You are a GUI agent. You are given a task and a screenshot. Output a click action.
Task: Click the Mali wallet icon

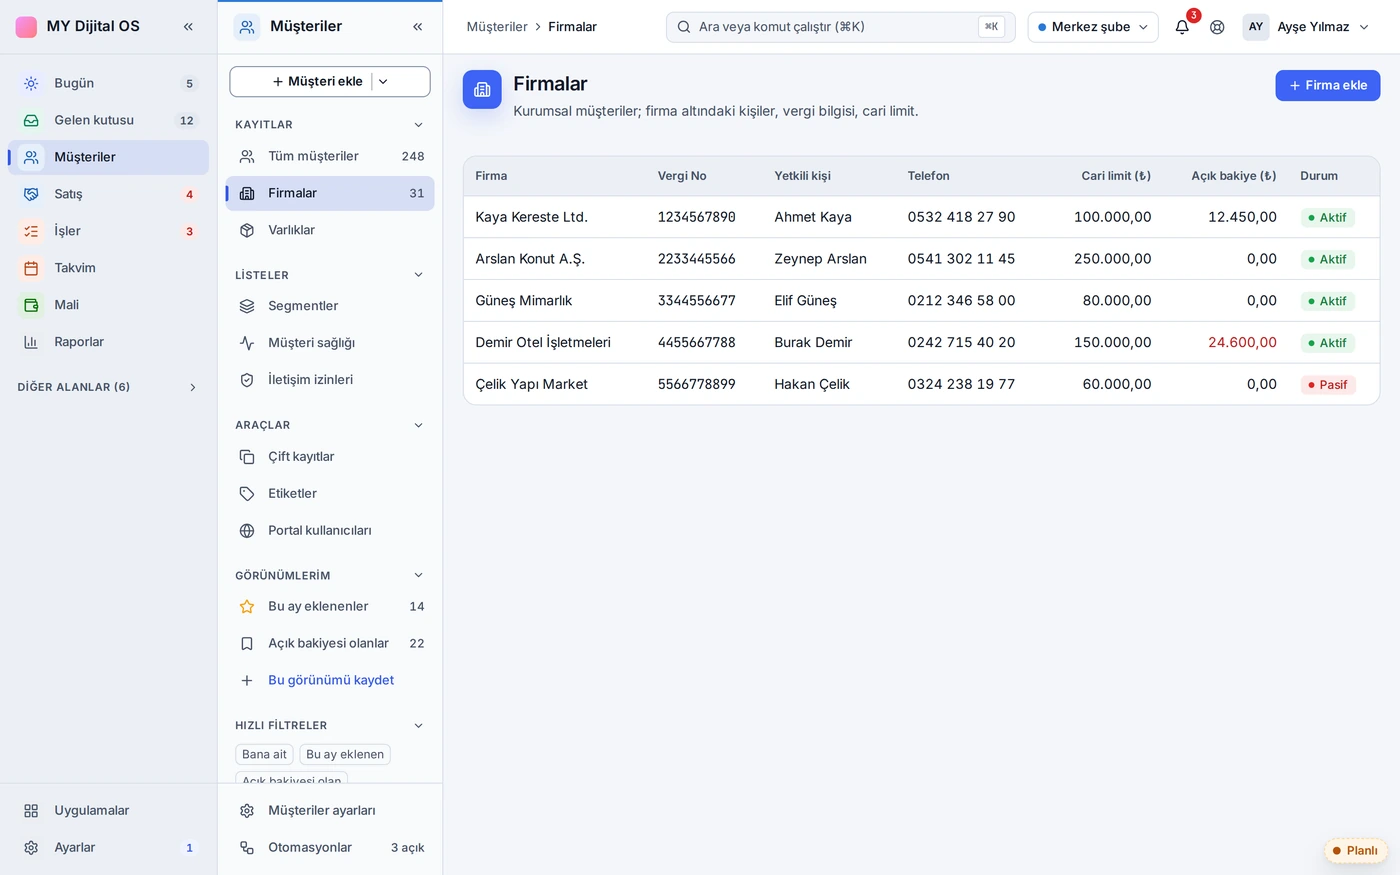pyautogui.click(x=31, y=305)
